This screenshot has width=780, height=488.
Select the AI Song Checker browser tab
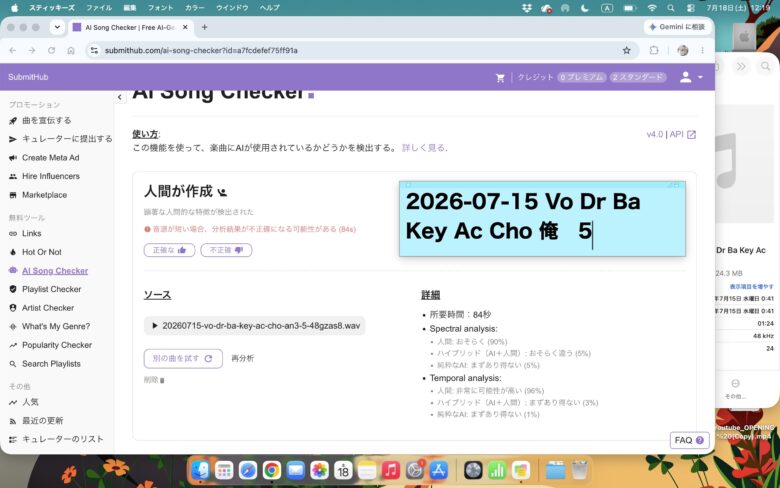130,27
